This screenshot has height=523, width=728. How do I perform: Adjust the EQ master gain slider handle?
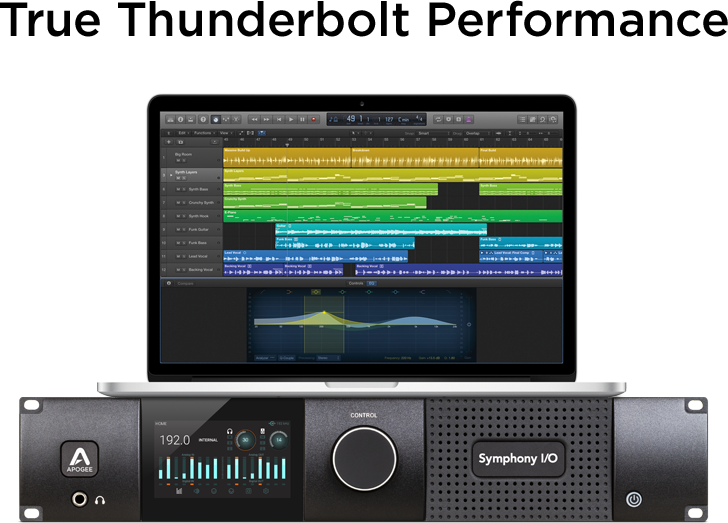[x=469, y=324]
